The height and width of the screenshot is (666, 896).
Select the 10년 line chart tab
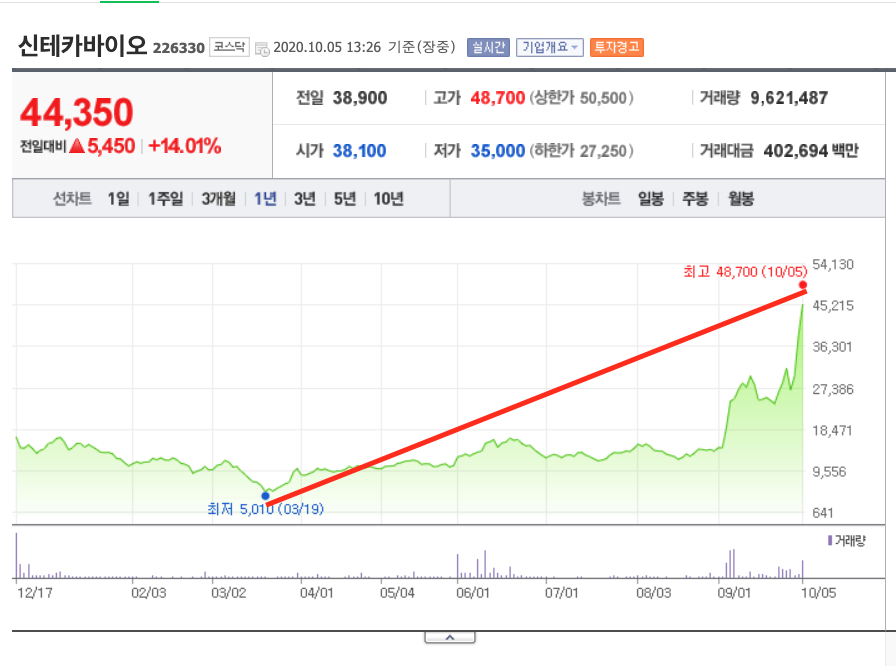389,199
